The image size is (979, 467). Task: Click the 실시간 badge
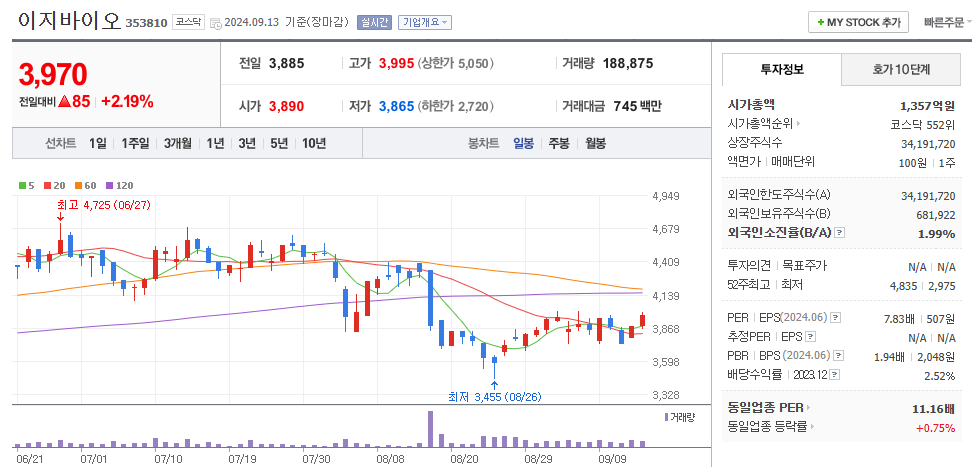[373, 22]
